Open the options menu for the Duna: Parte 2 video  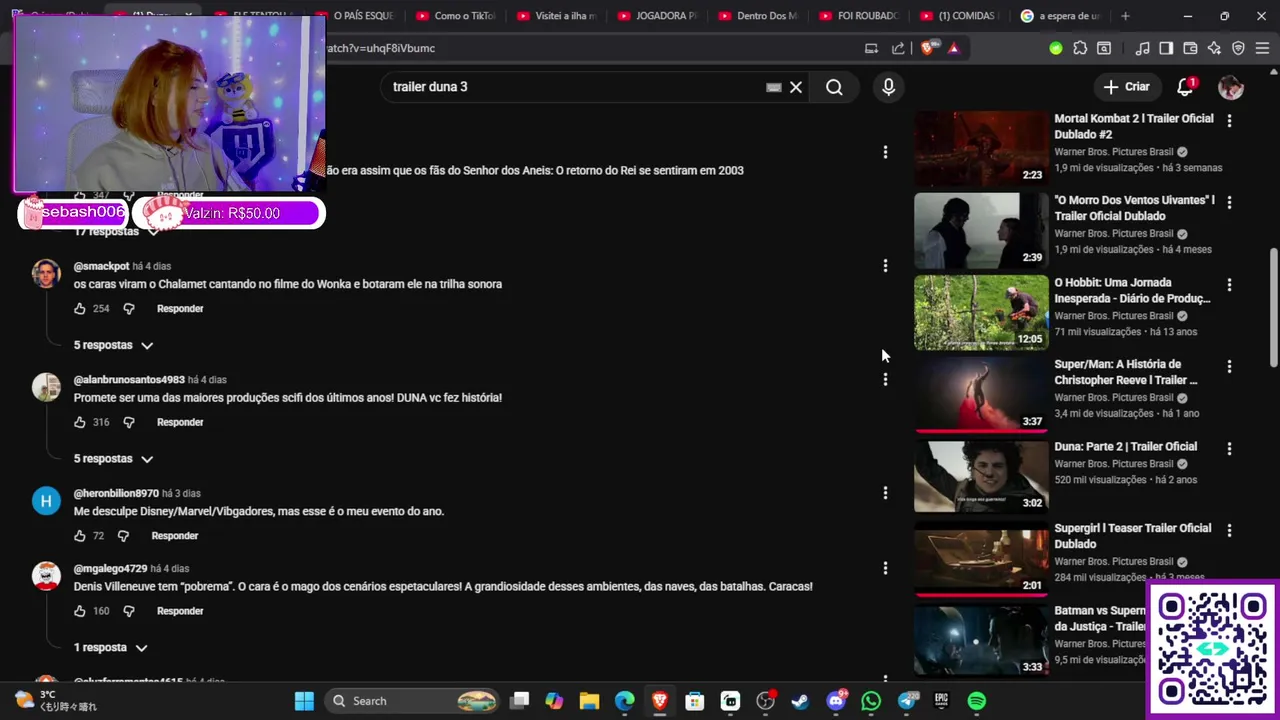point(1229,449)
